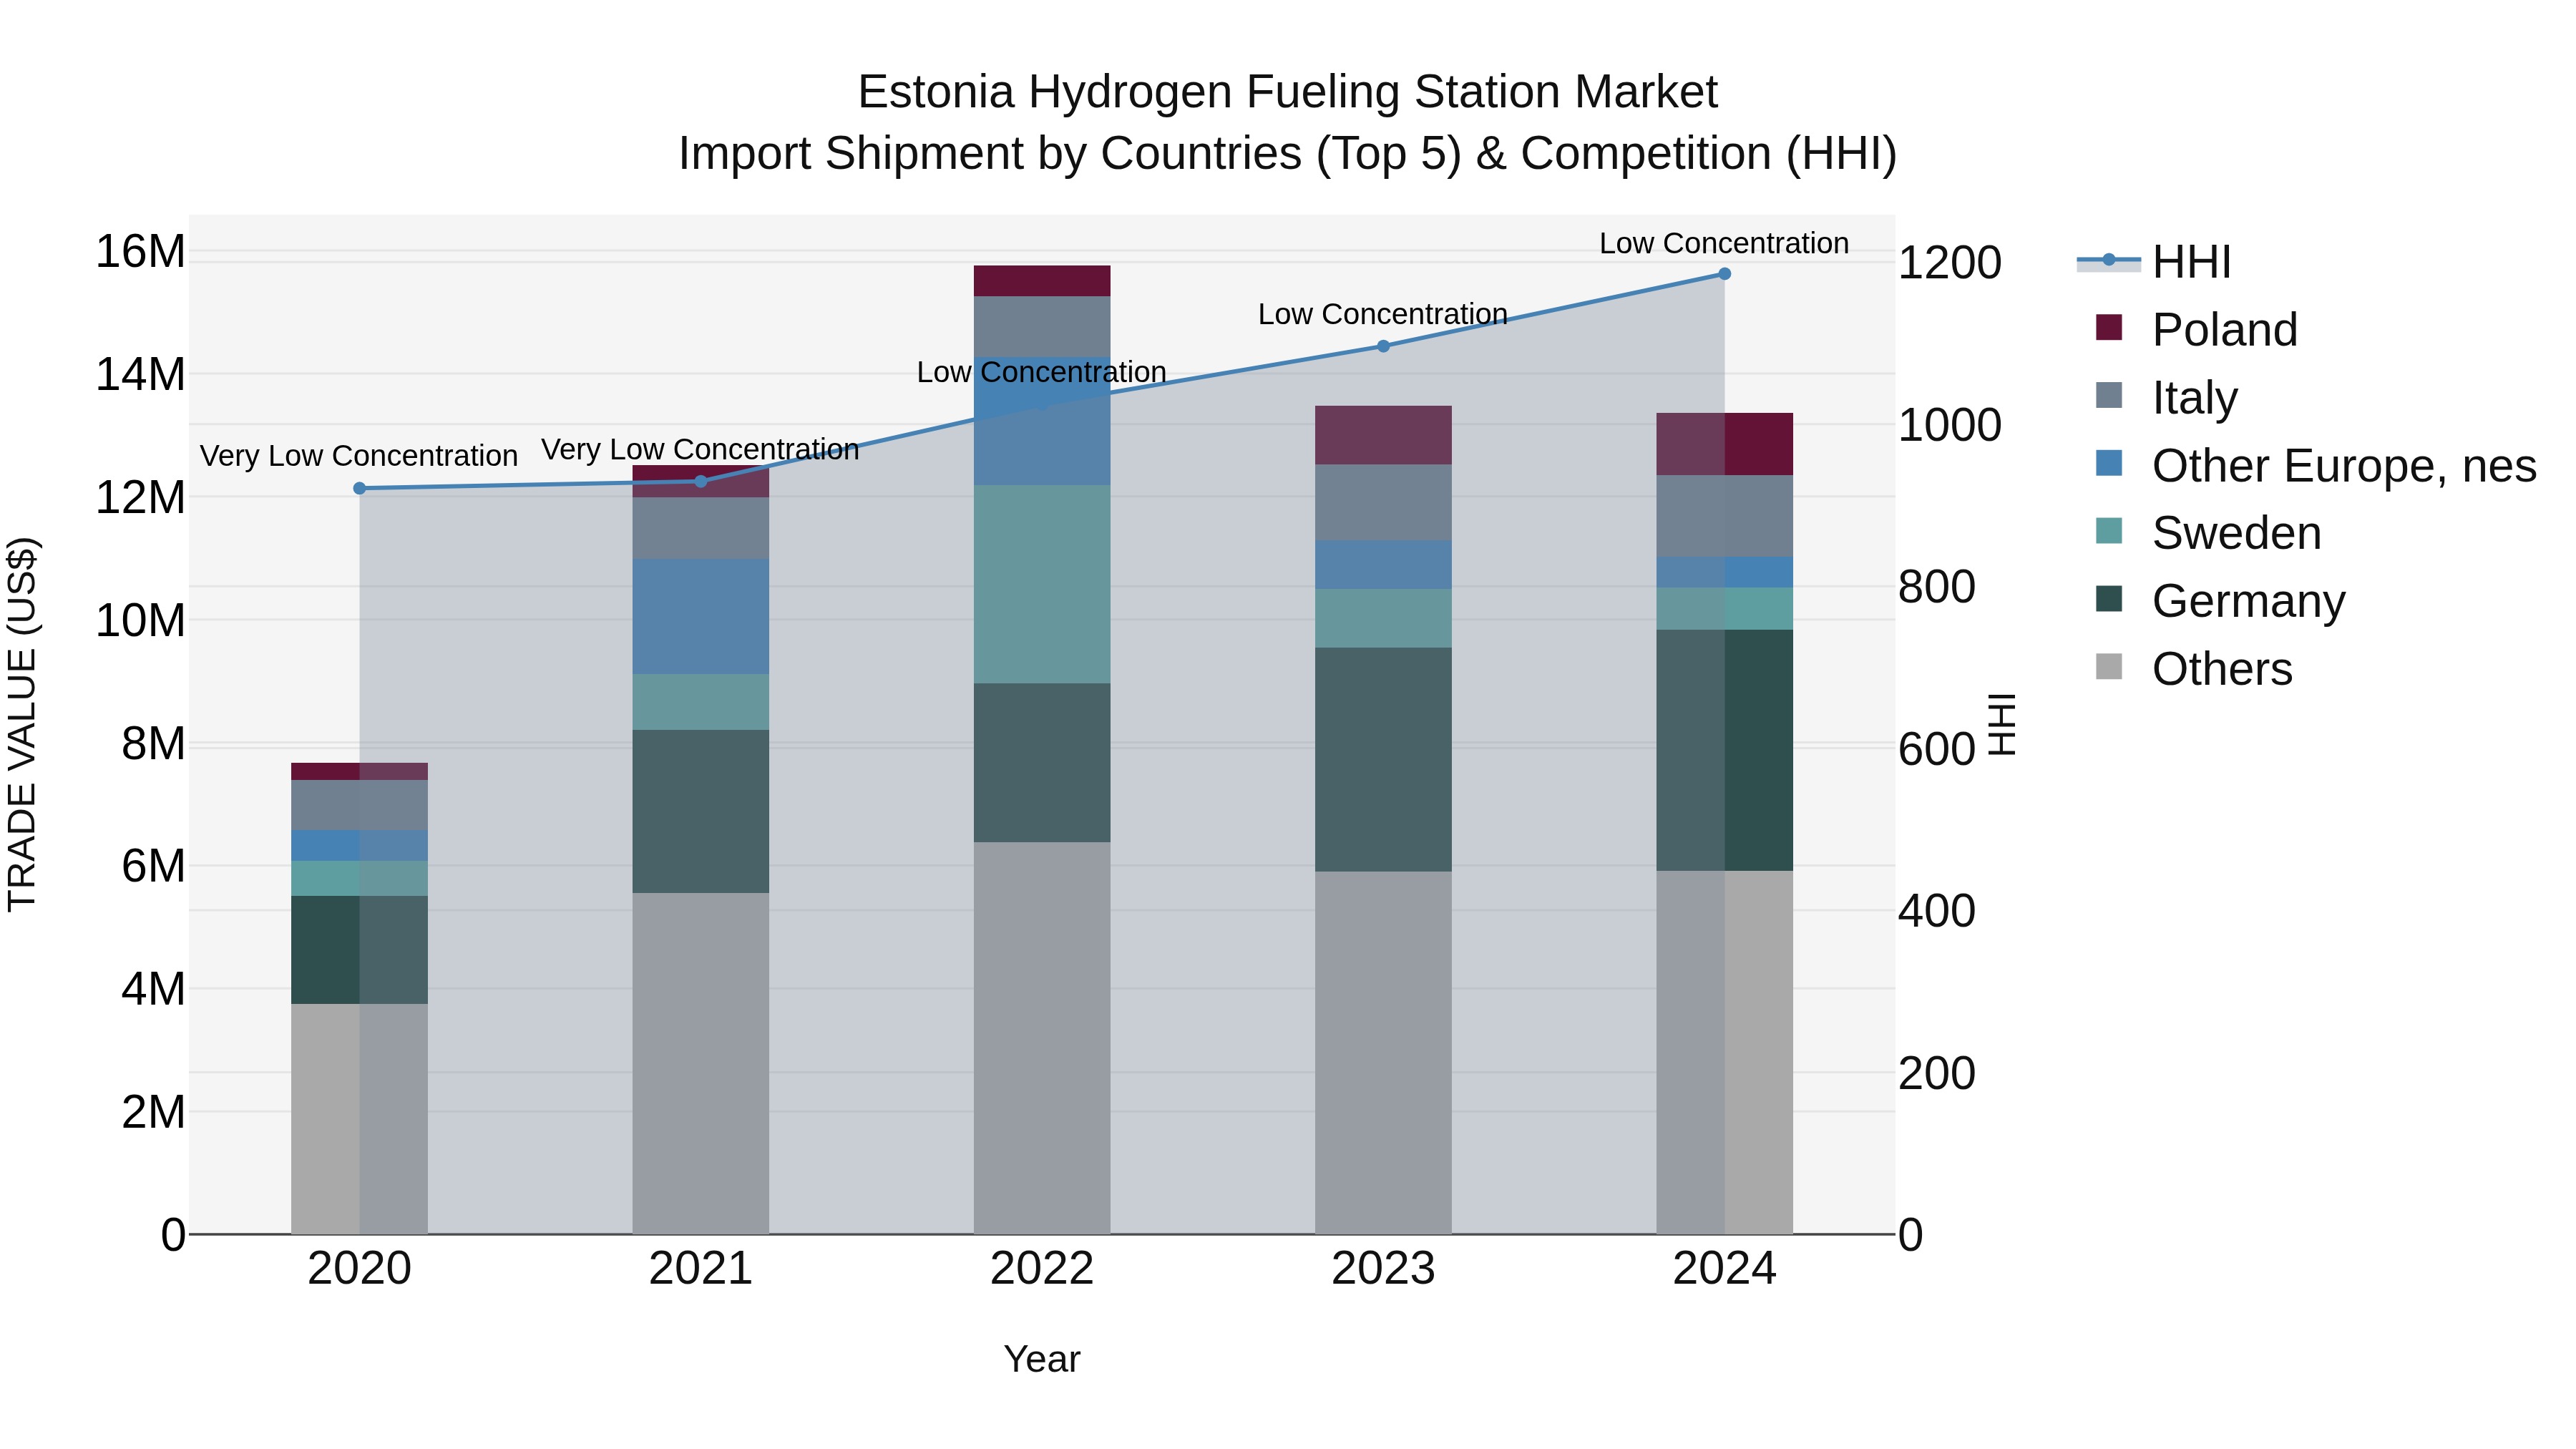
Task: Select the Poland bar segment for 2024
Action: click(x=1724, y=444)
